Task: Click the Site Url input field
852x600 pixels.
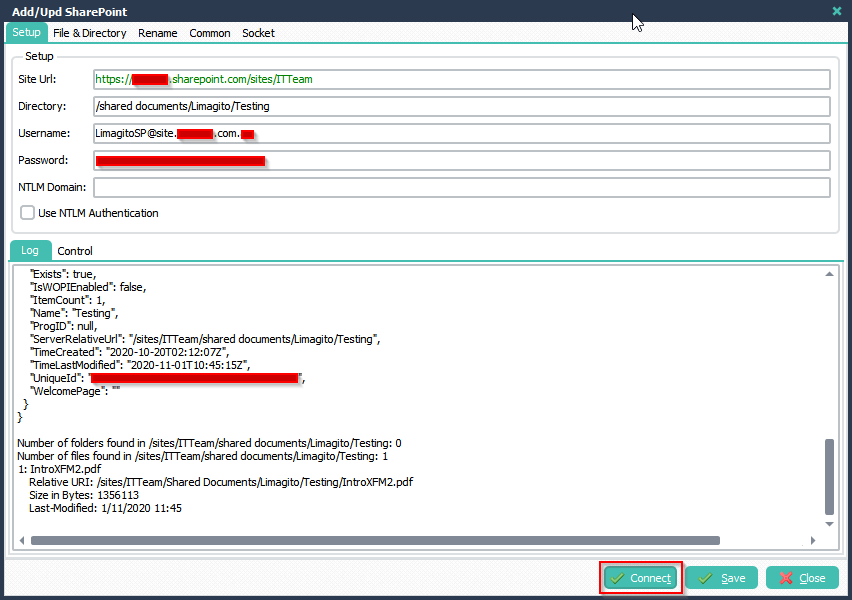Action: (x=461, y=79)
